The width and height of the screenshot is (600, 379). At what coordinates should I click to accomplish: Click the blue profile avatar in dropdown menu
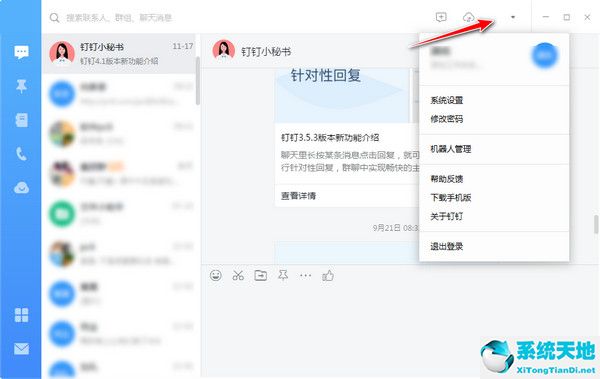[545, 56]
